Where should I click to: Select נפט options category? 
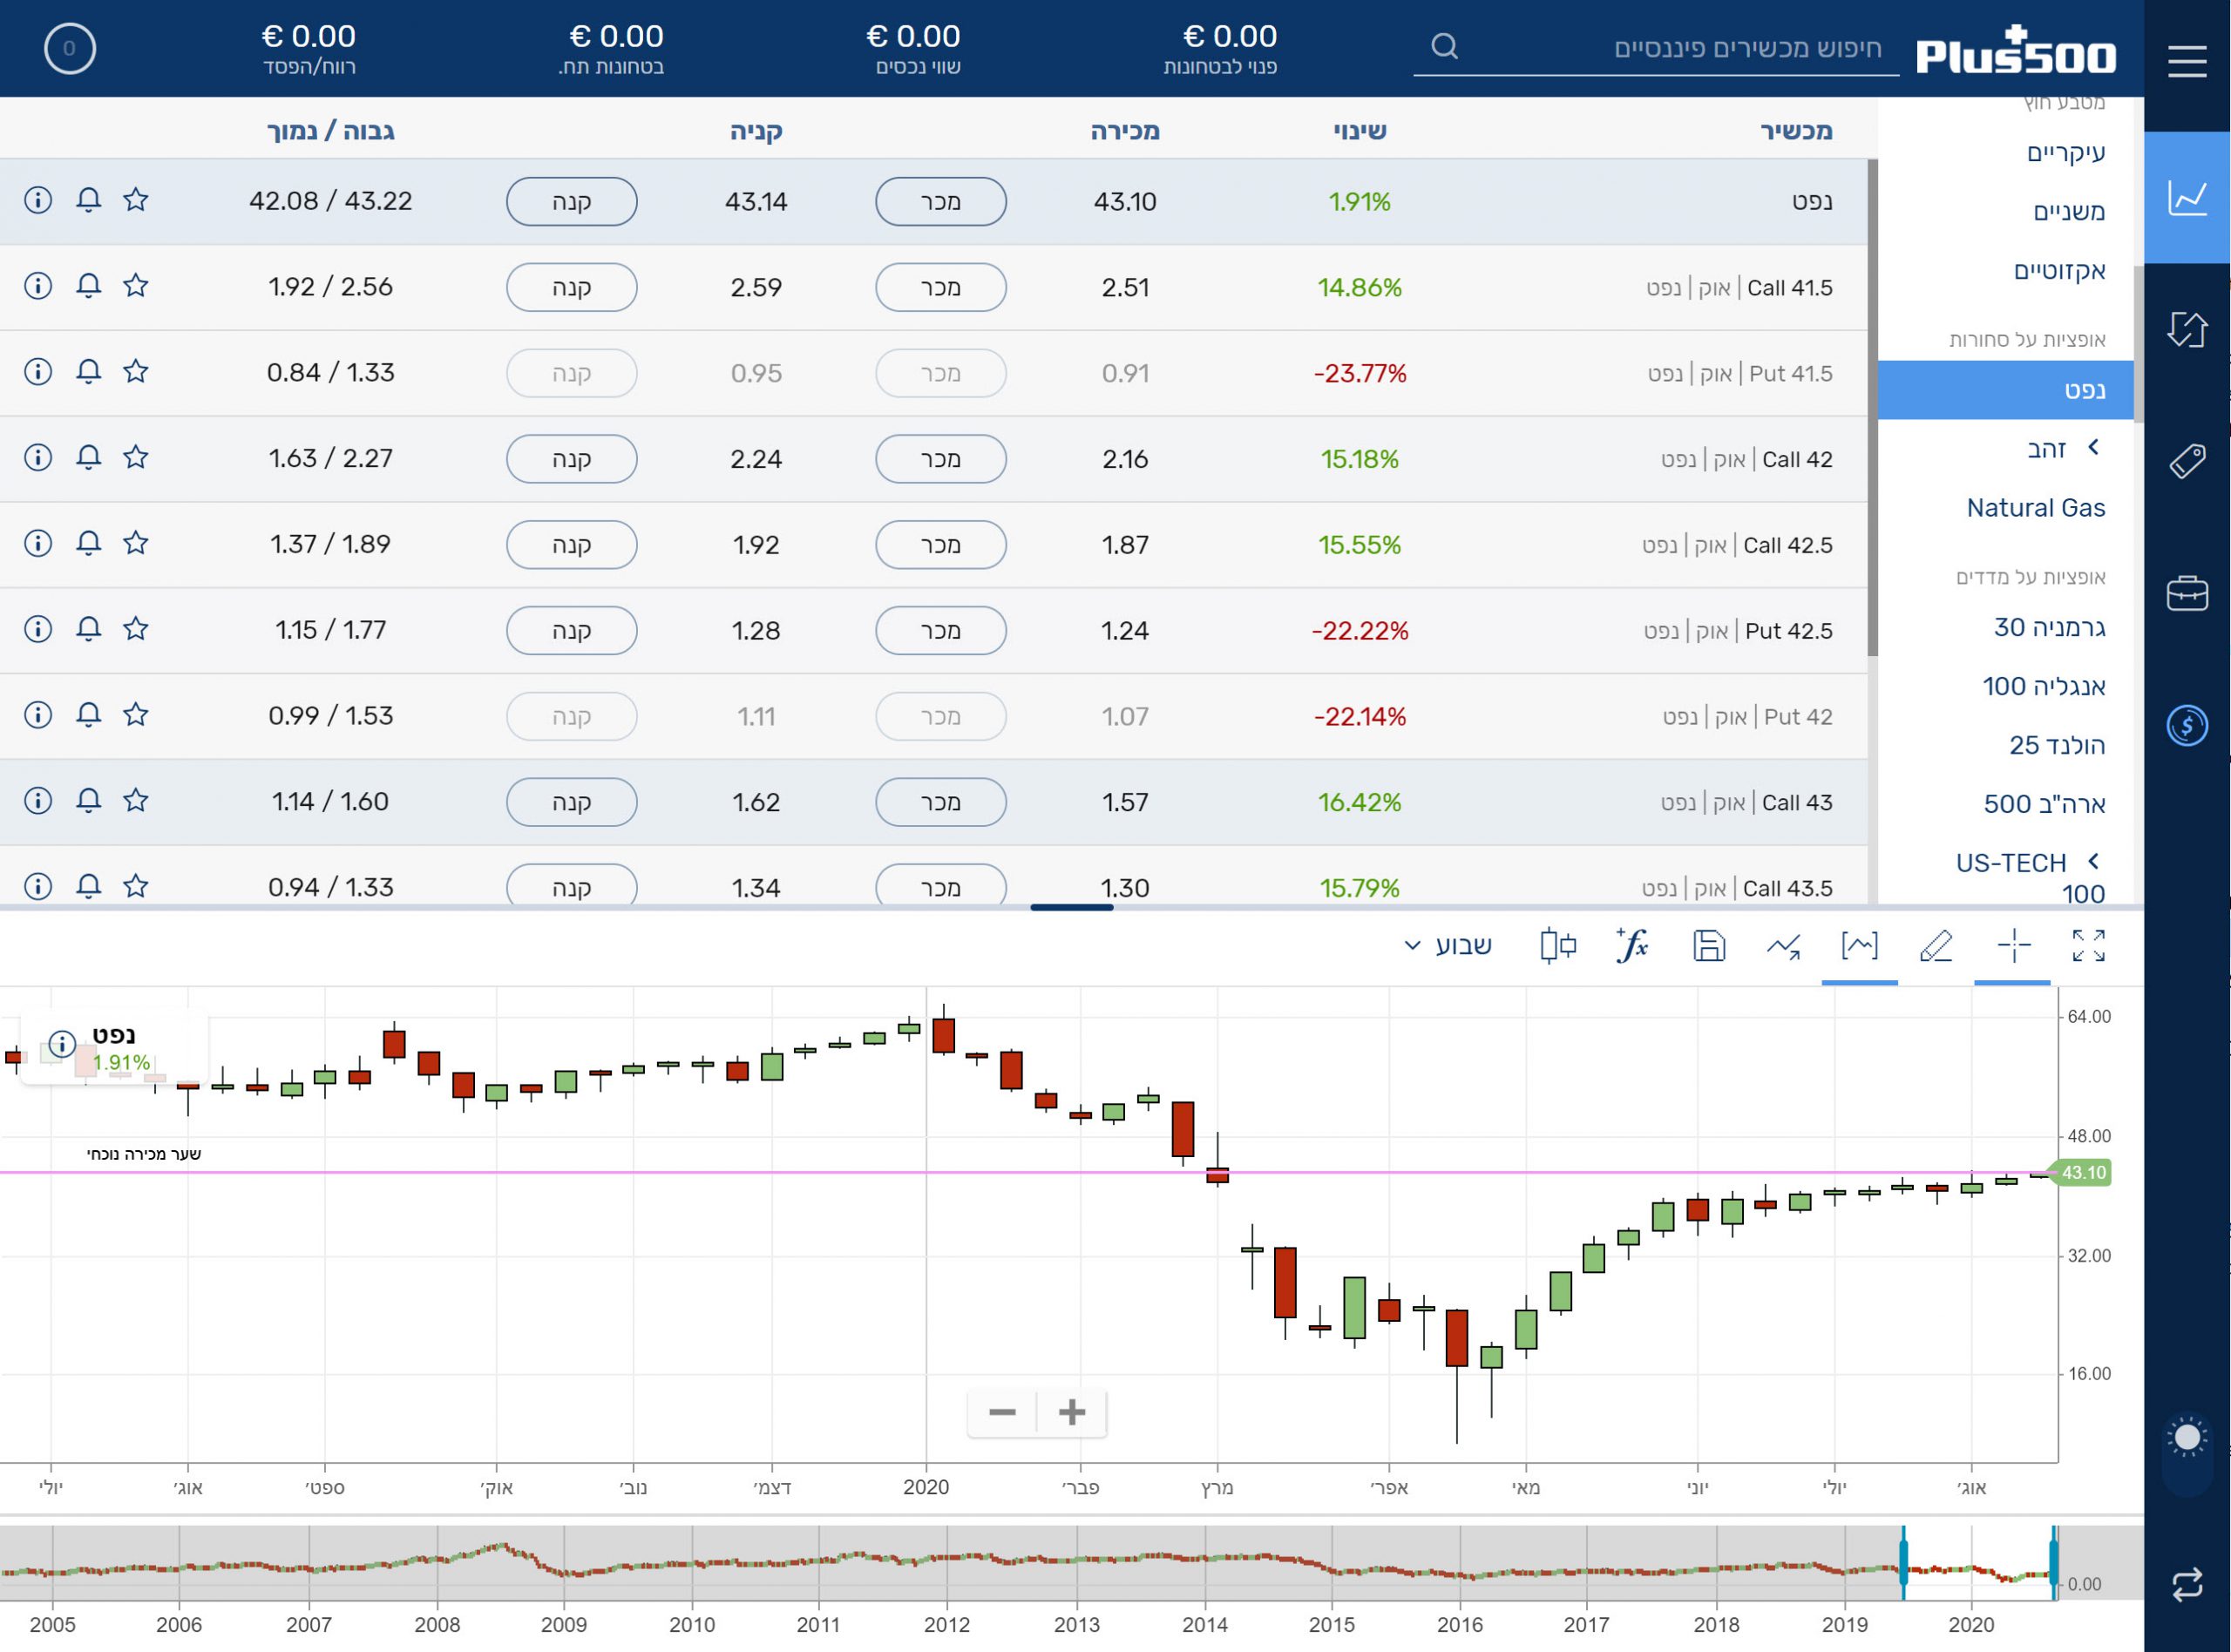[2005, 390]
